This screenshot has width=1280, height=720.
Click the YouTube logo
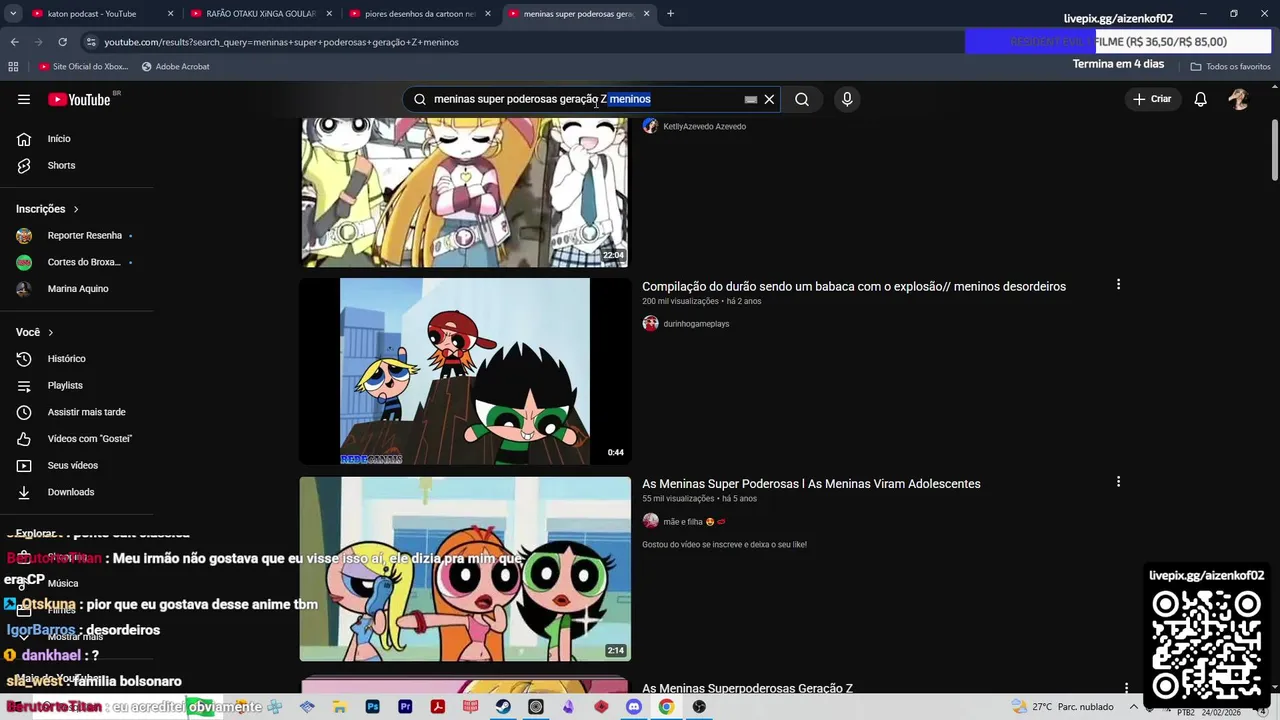coord(79,99)
